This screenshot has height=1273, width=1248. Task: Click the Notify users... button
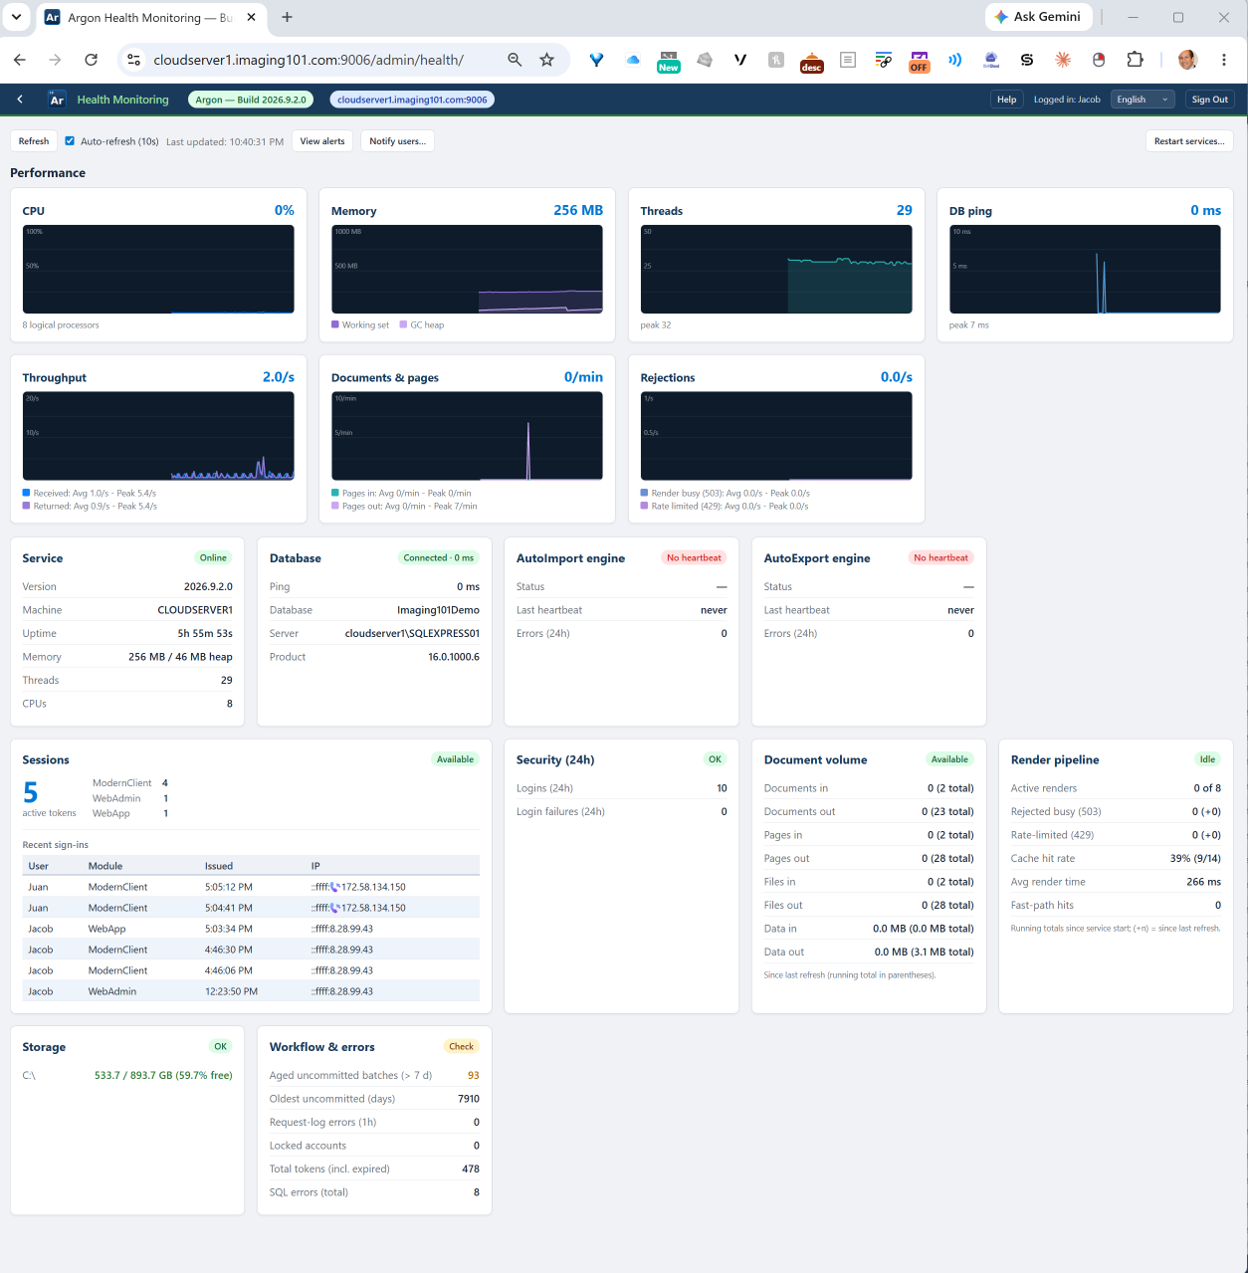[397, 141]
